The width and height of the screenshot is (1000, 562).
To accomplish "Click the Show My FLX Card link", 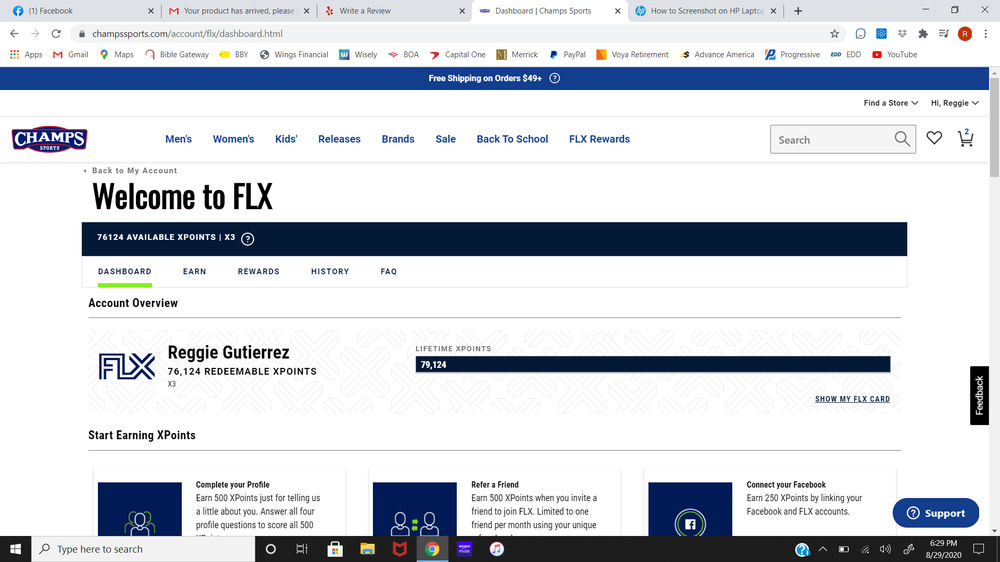I will point(852,399).
